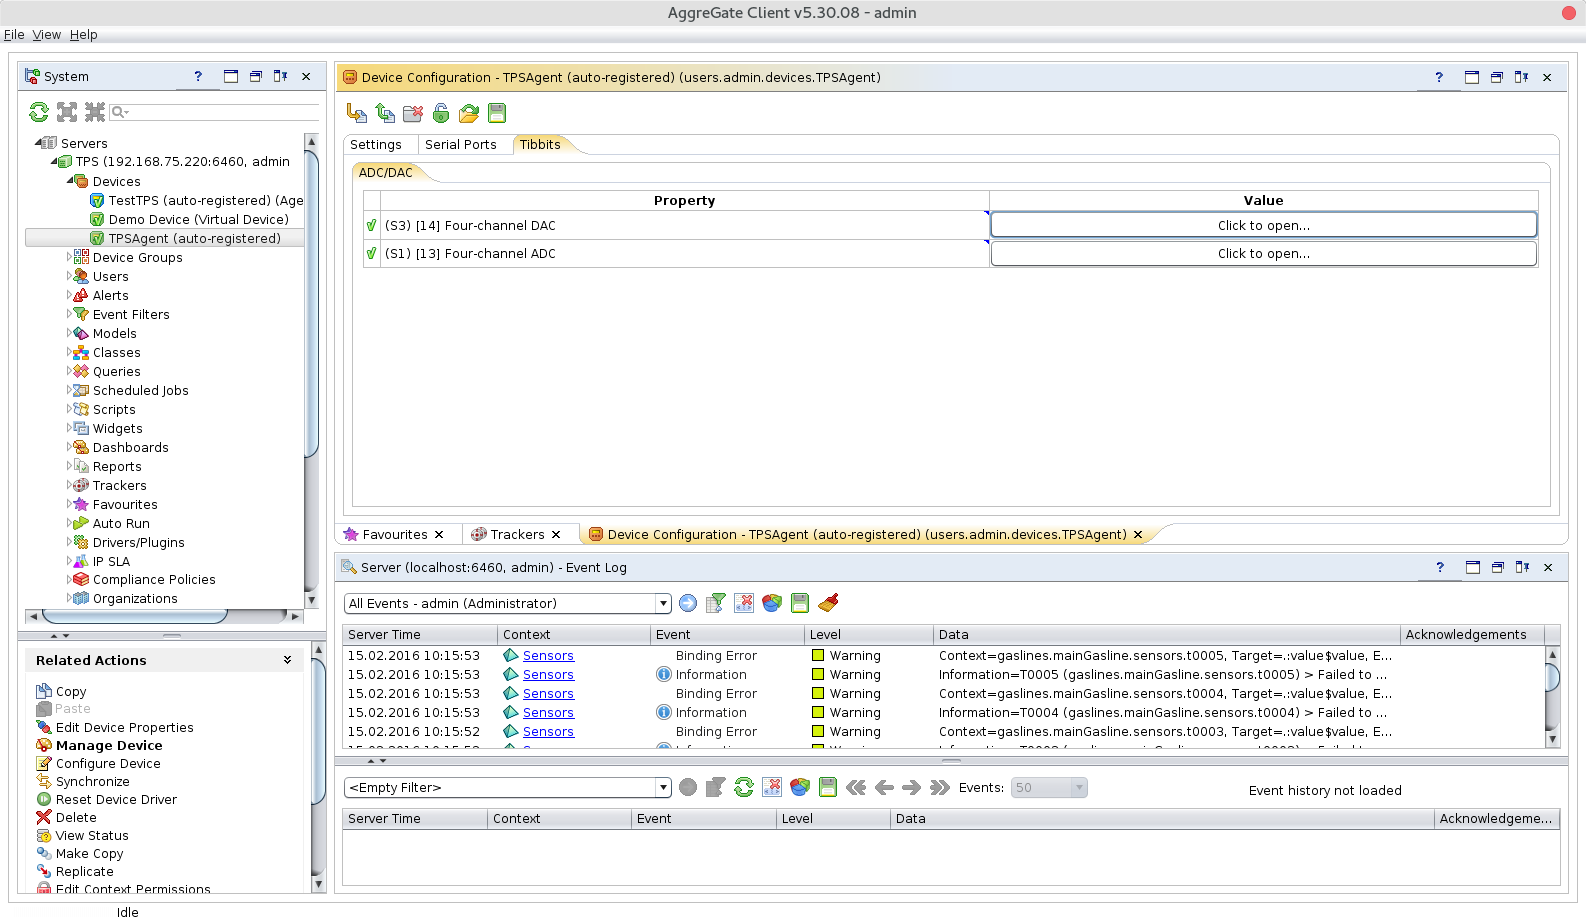This screenshot has height=921, width=1586.
Task: Click the pie chart icon in the event history toolbar
Action: [800, 787]
